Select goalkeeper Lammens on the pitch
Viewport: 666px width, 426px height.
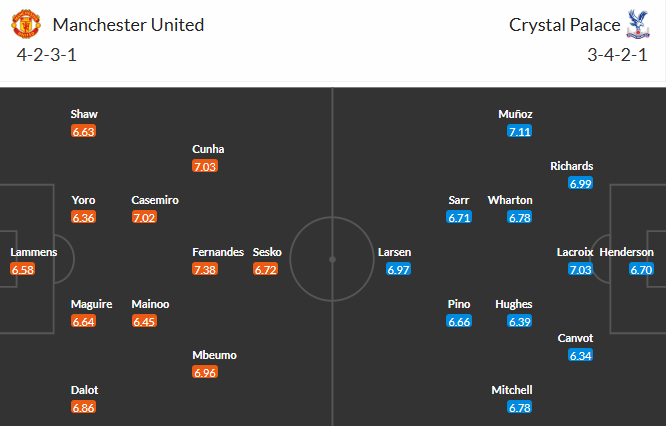click(33, 252)
